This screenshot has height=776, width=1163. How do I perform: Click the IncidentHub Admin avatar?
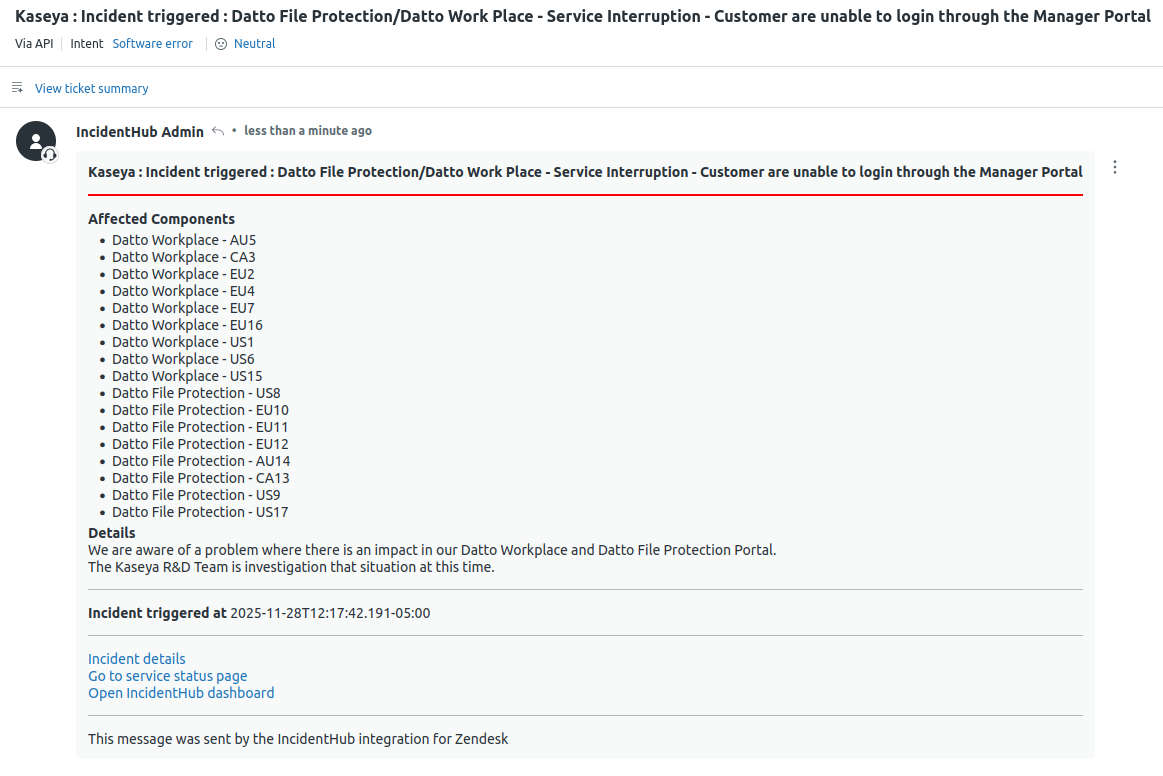tap(36, 141)
